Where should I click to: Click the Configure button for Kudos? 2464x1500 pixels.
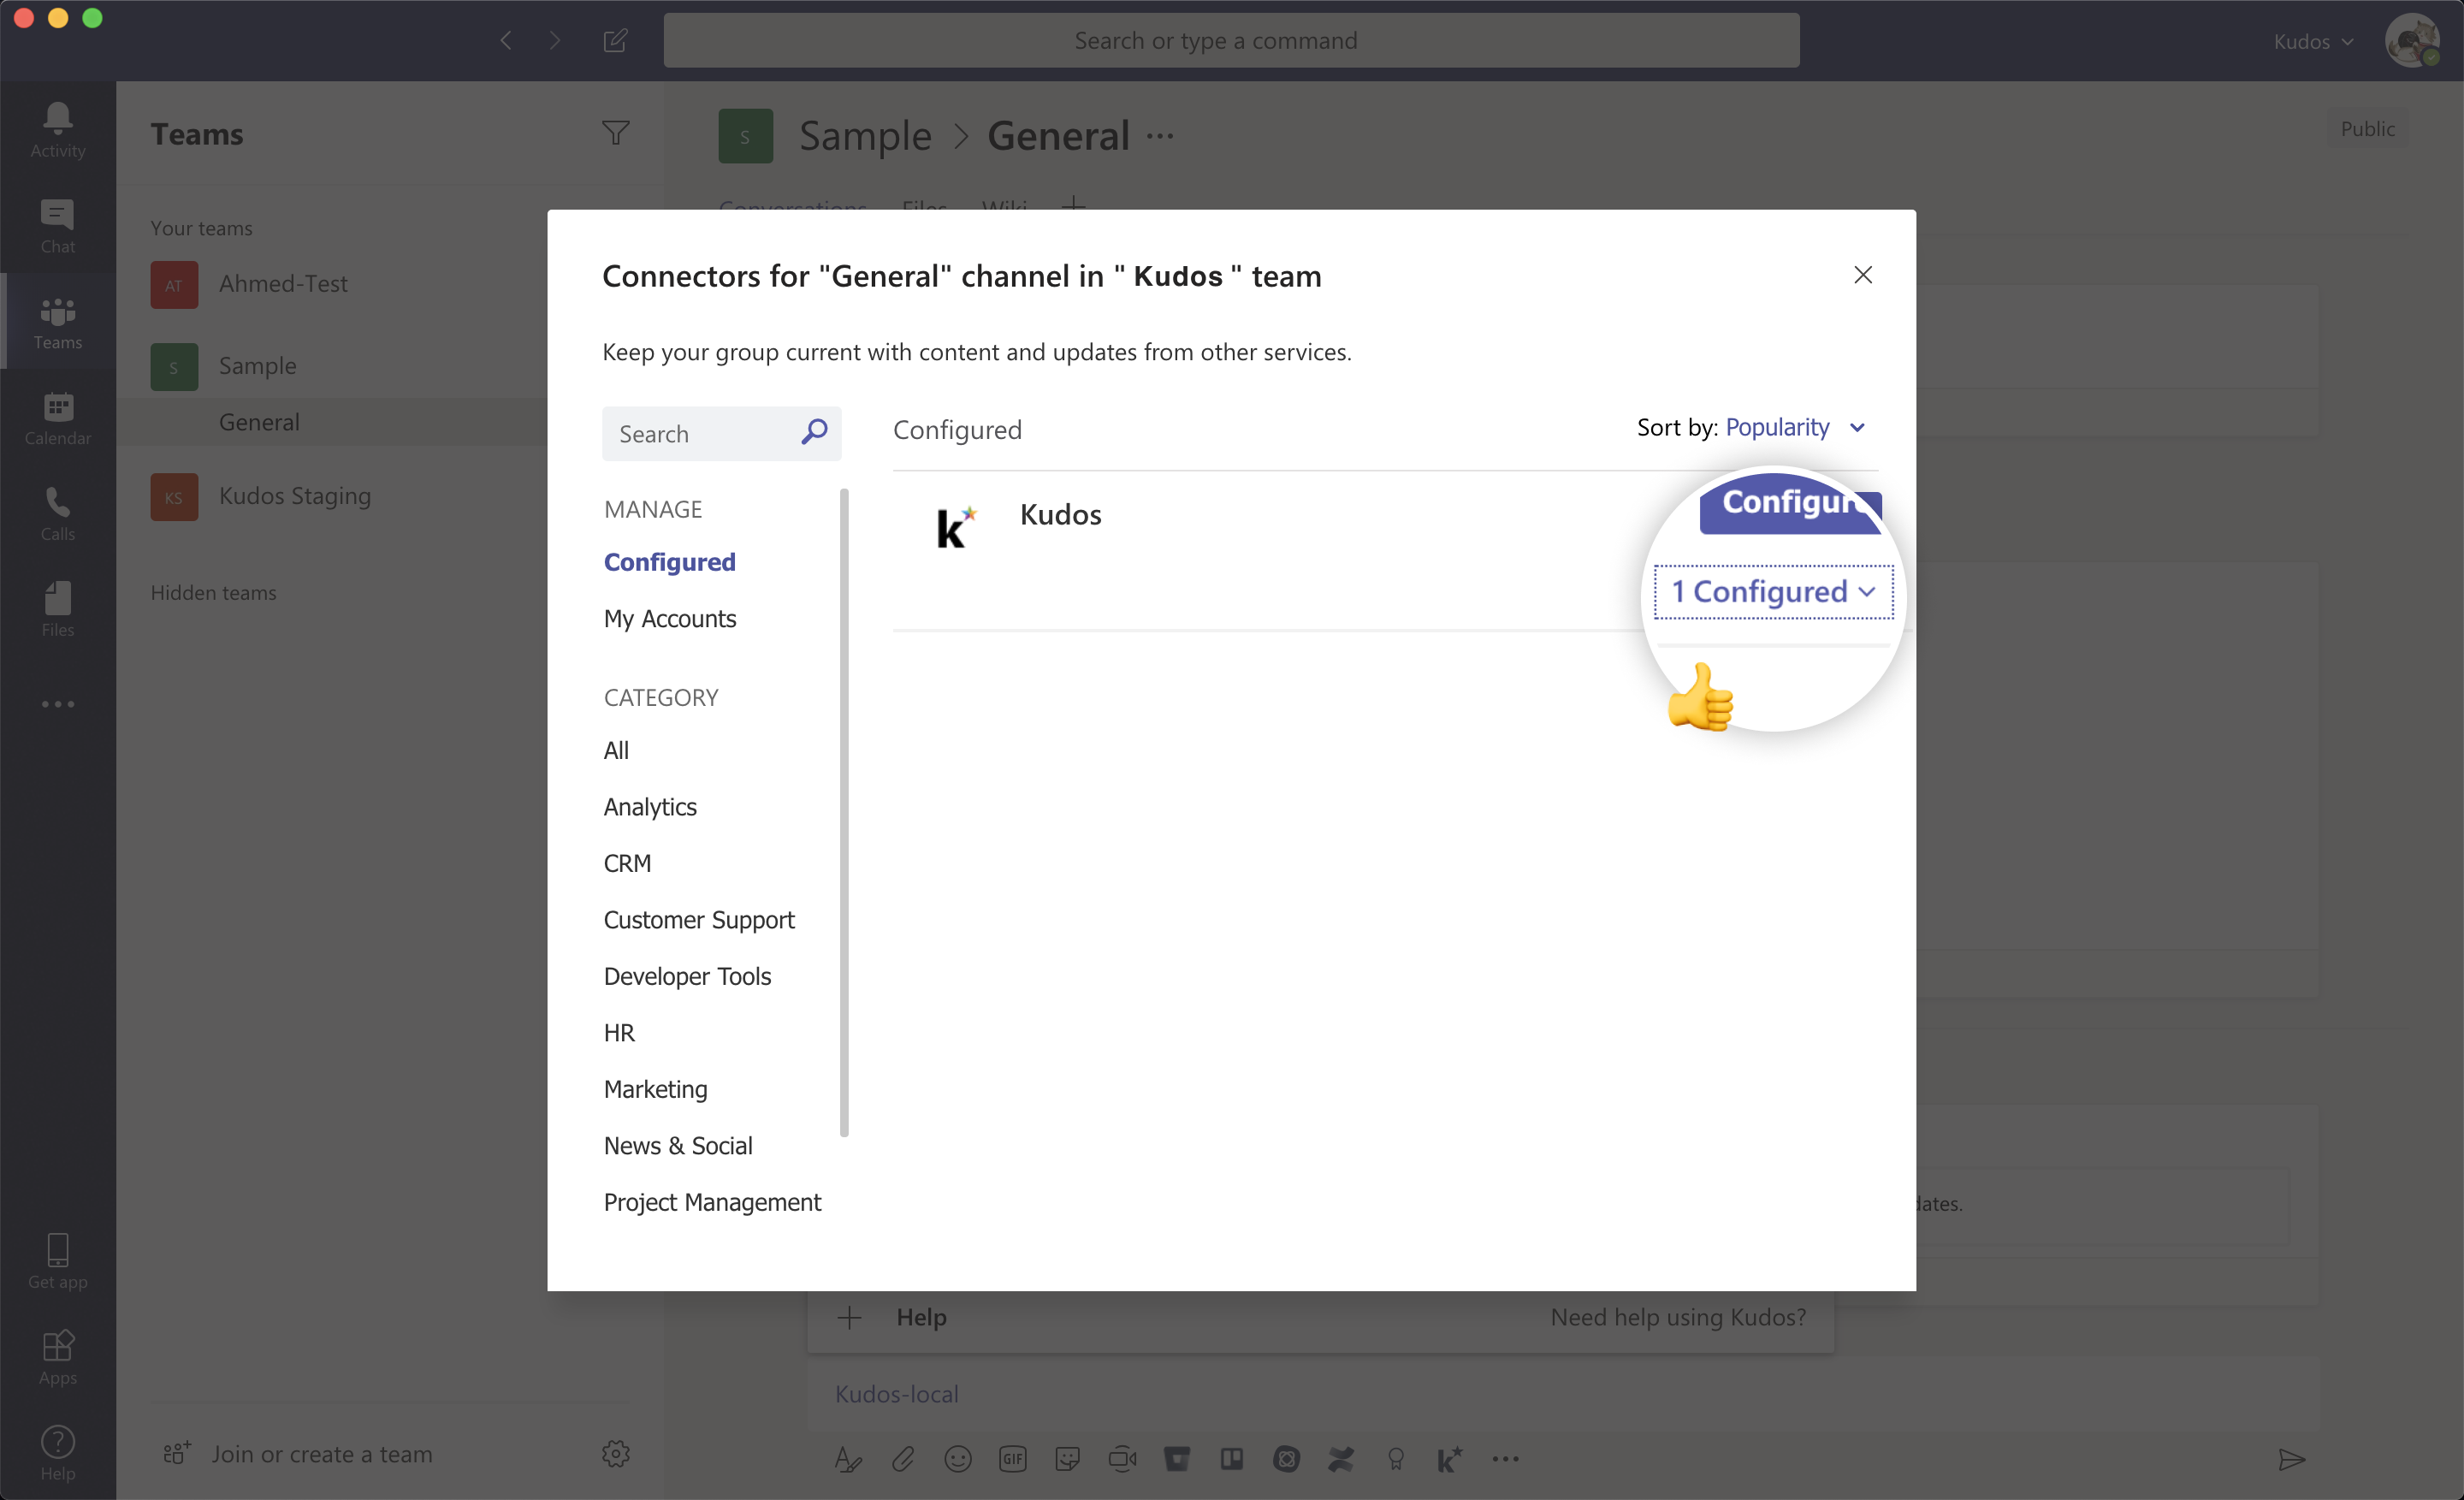(1790, 504)
